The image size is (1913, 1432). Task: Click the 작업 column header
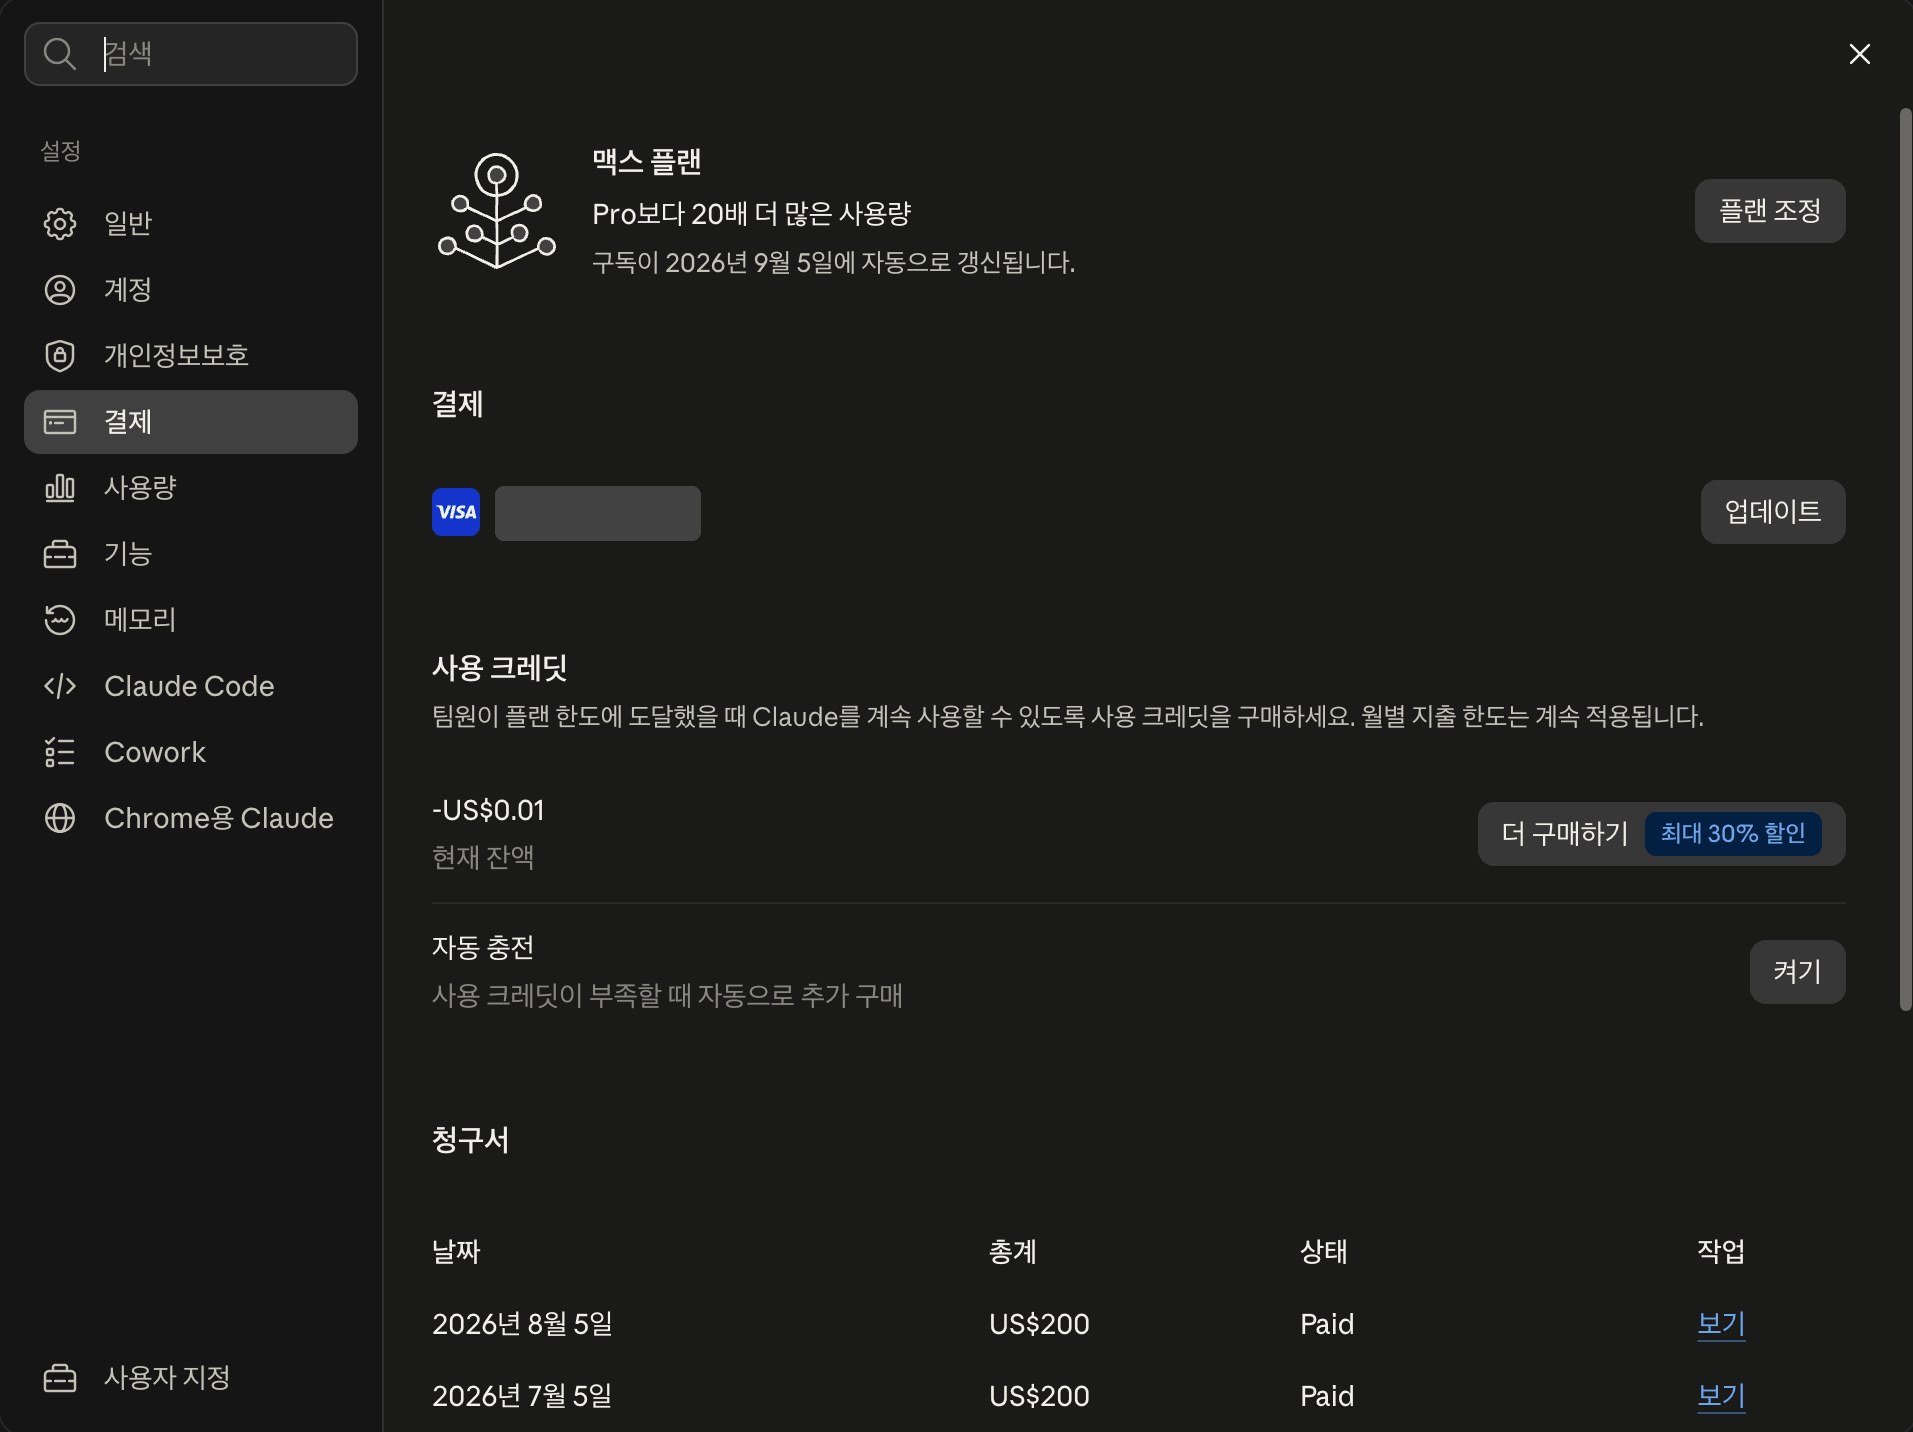[x=1721, y=1251]
